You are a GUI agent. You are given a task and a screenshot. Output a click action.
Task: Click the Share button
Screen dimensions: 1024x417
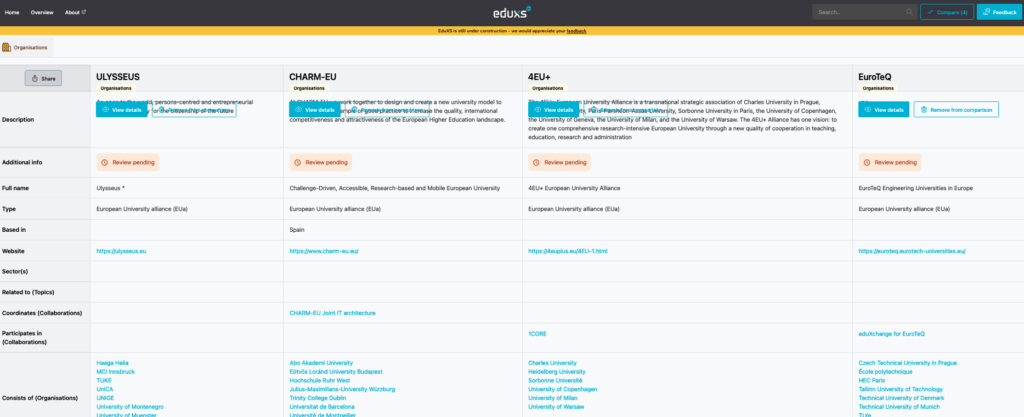pyautogui.click(x=44, y=78)
